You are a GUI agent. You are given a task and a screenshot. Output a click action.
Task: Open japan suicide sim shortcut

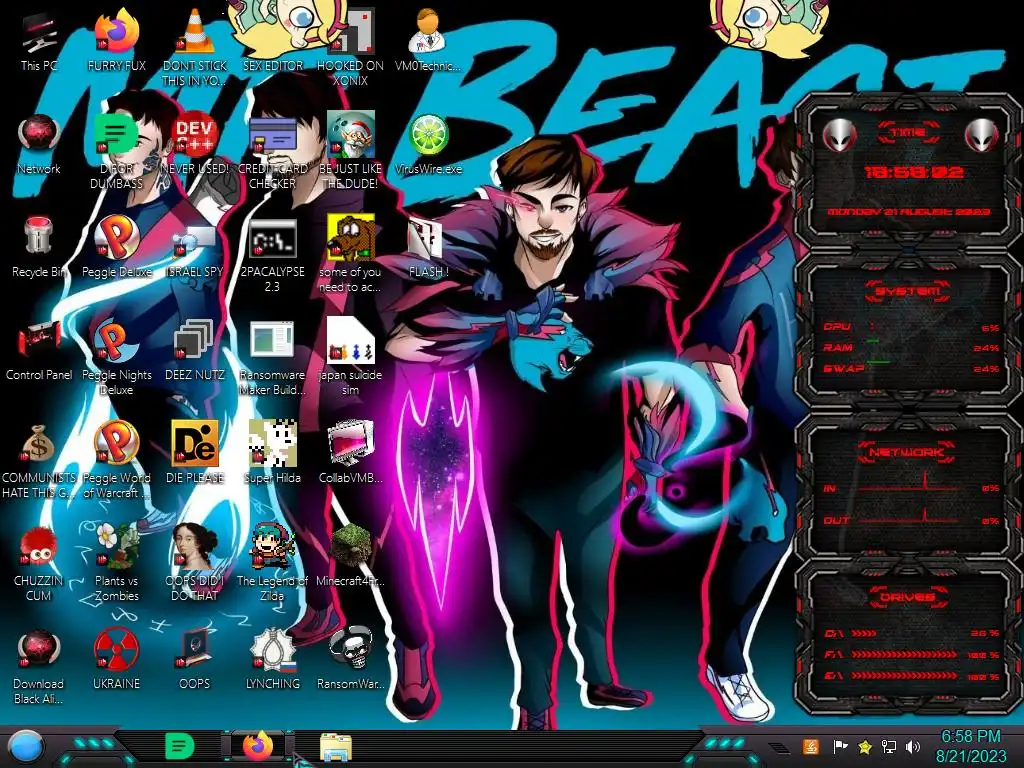351,356
